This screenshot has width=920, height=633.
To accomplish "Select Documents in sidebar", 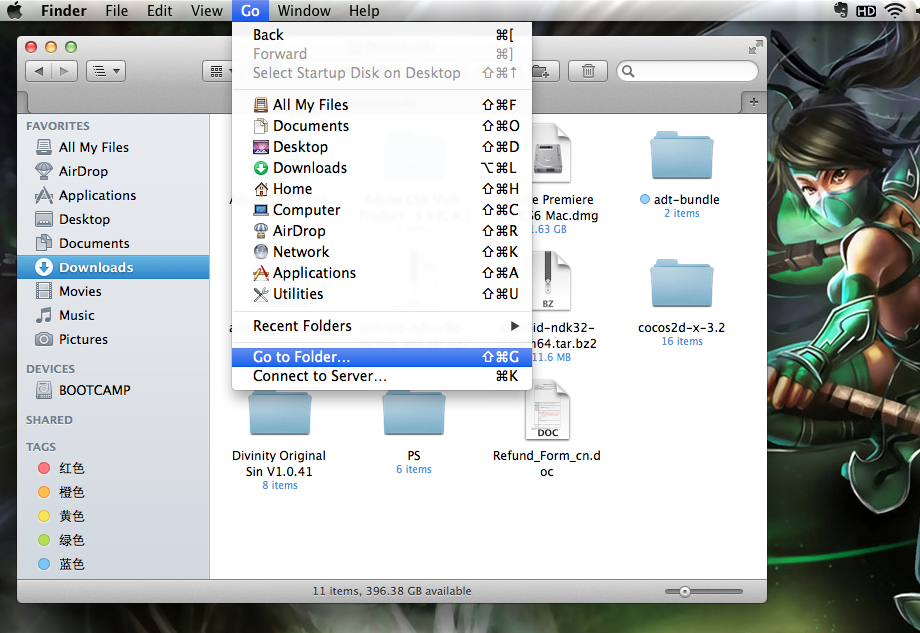I will [113, 243].
